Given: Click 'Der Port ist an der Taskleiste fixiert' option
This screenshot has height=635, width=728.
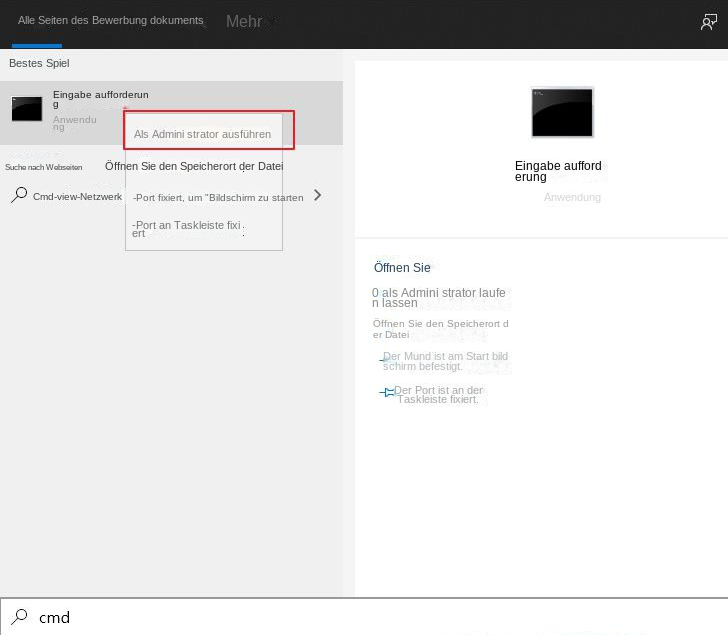Looking at the screenshot, I should click(x=438, y=395).
